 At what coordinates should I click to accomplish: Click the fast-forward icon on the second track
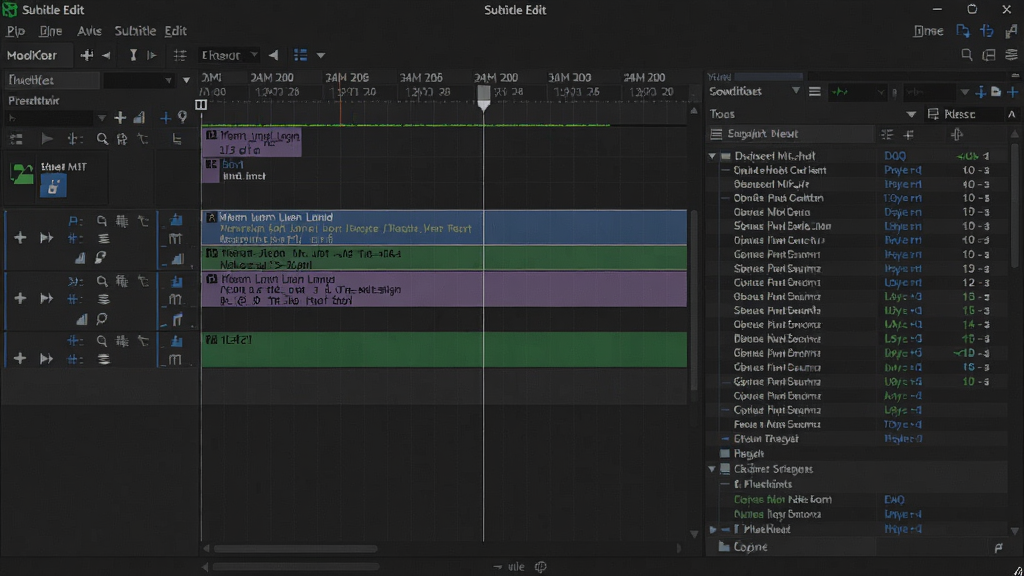(46, 298)
